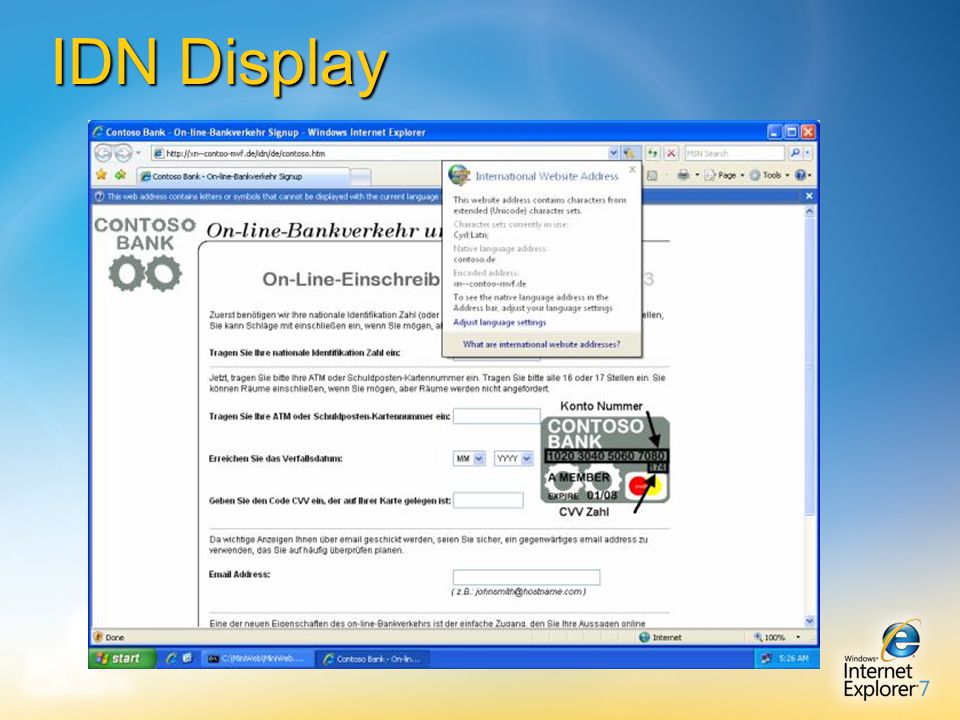960x720 pixels.
Task: Click the Show Desktop Quick Launch icon
Action: click(187, 658)
